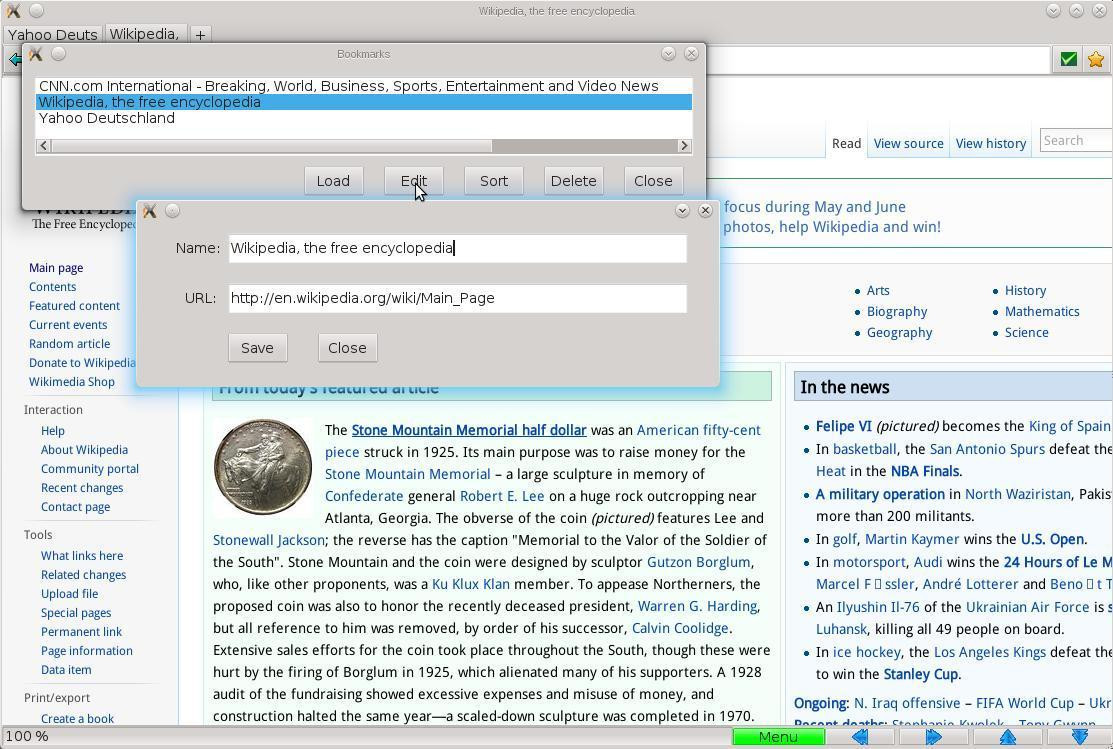Save the edited bookmark
1113x749 pixels.
tap(258, 348)
